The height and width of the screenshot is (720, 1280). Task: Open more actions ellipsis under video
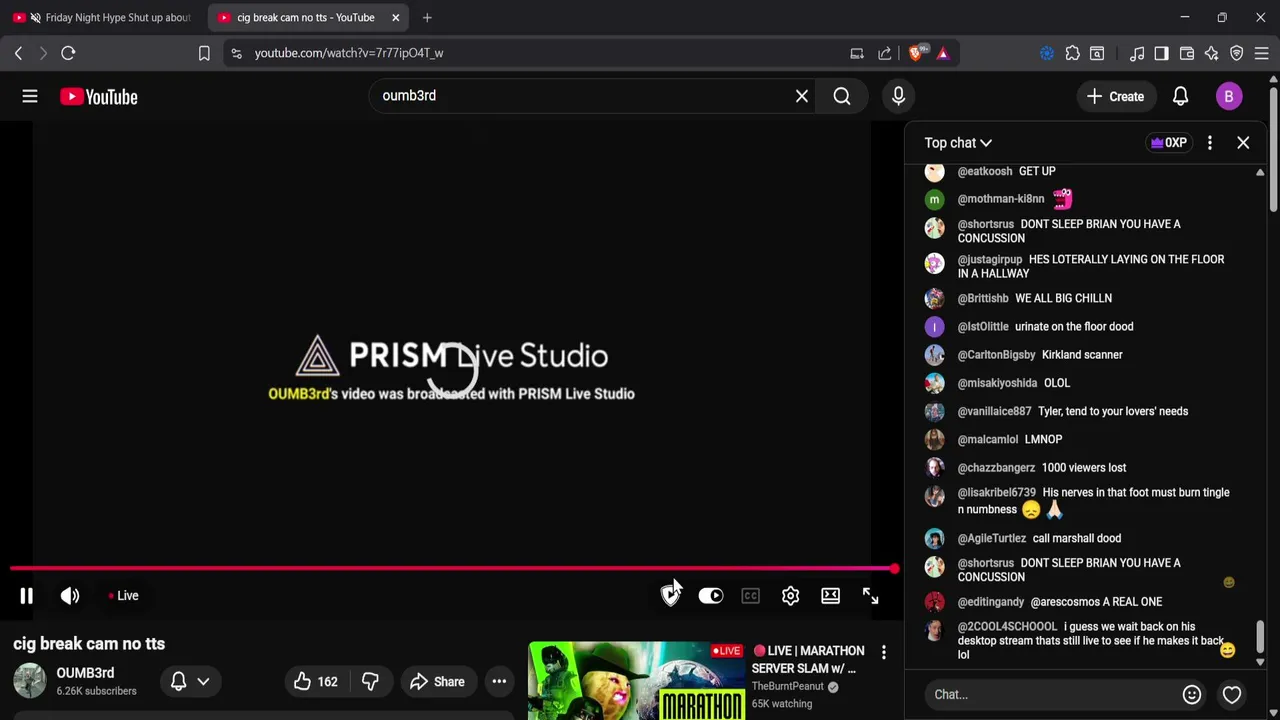(499, 682)
